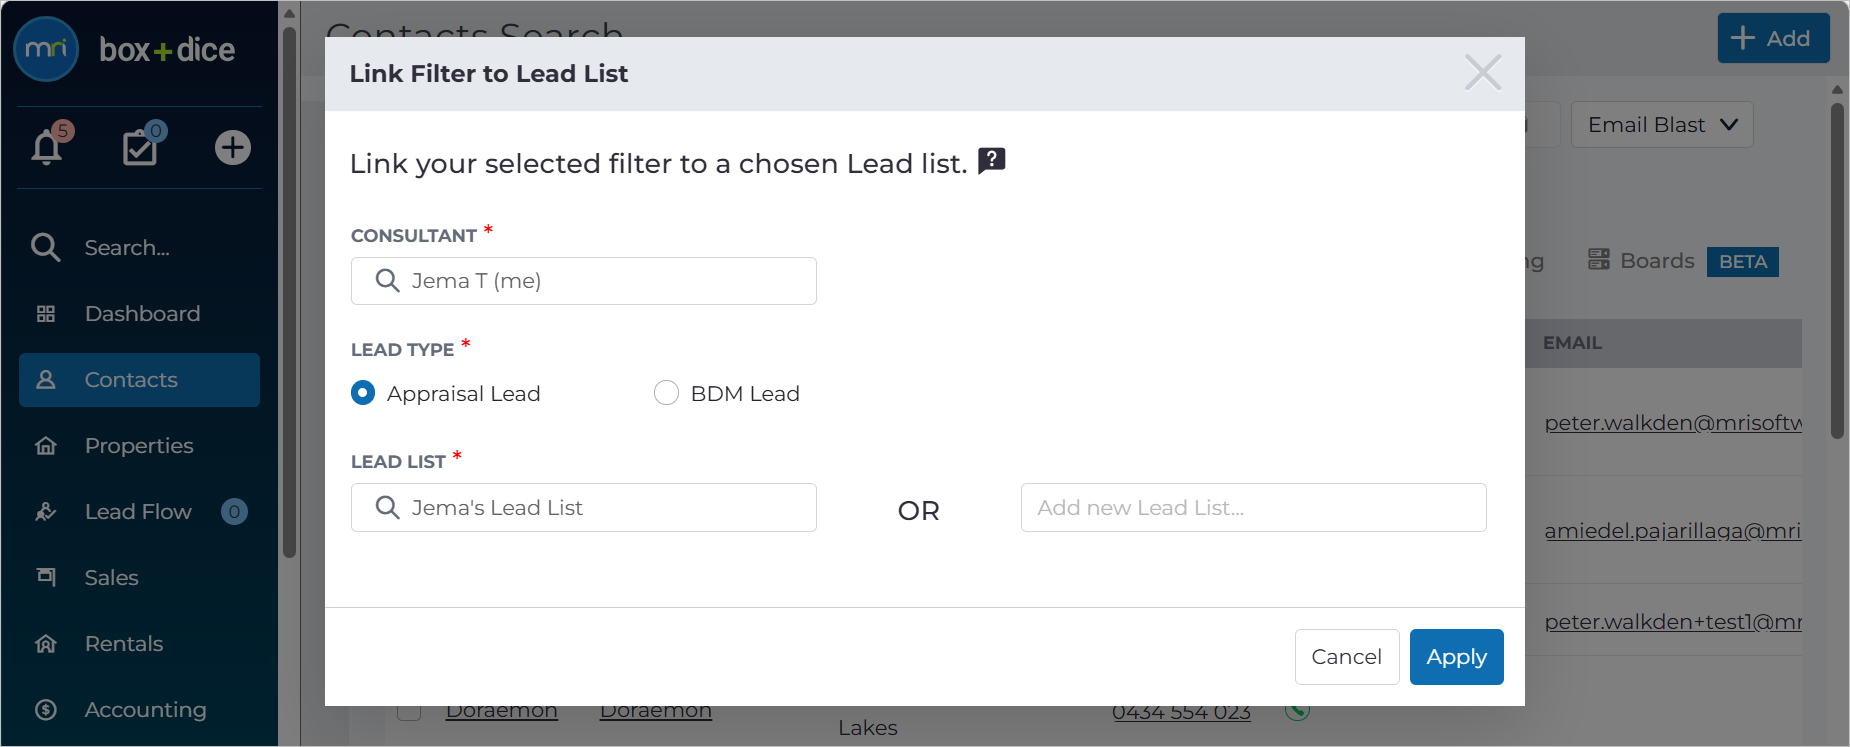Click the Apply button
This screenshot has height=747, width=1850.
(x=1456, y=657)
